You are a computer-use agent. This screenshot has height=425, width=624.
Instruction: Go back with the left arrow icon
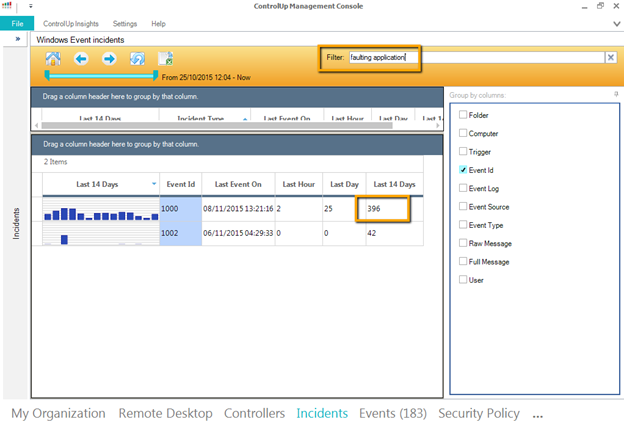[x=81, y=59]
